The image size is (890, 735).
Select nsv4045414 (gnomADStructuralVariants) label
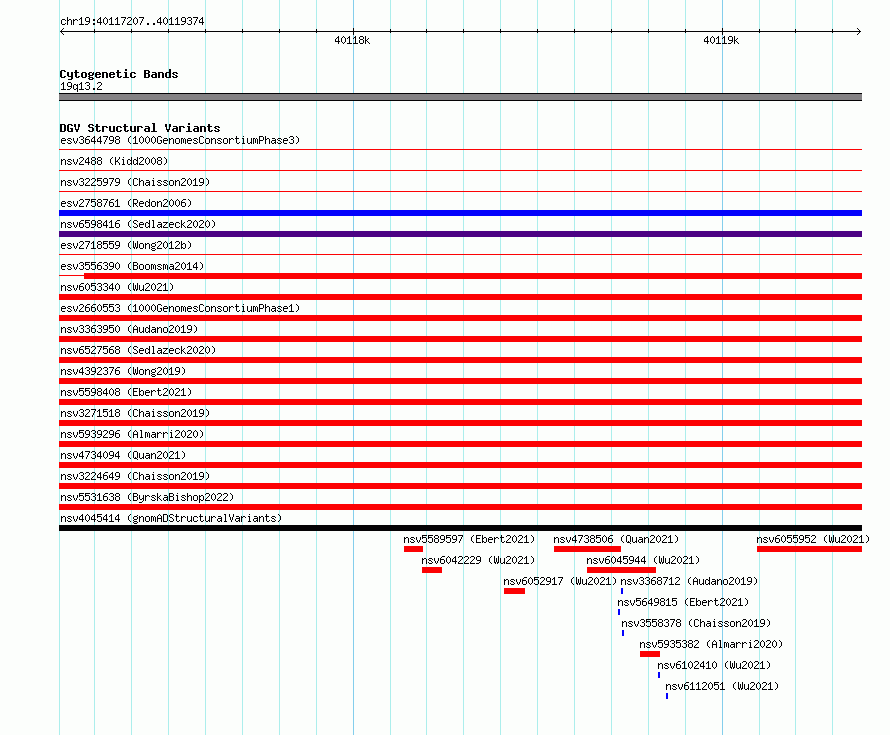pos(171,518)
